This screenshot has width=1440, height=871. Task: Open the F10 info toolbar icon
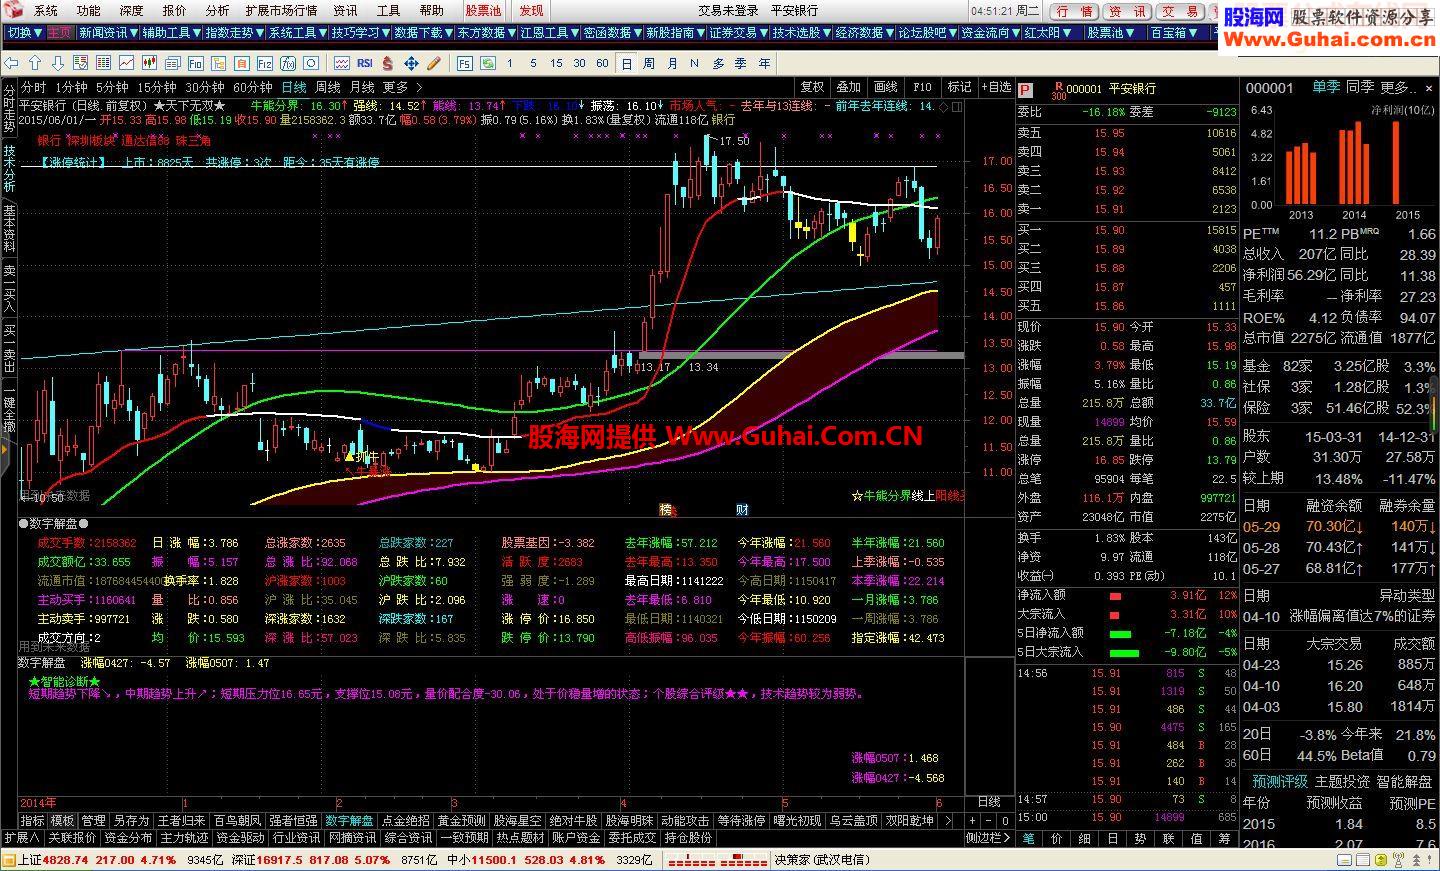(x=196, y=63)
